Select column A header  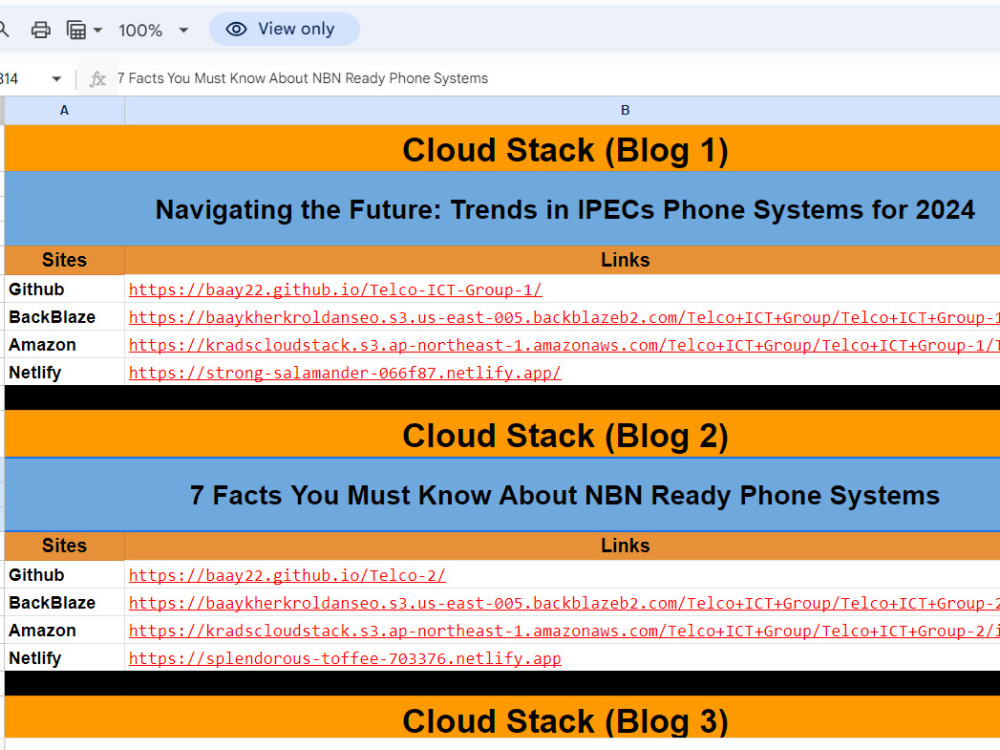click(64, 110)
